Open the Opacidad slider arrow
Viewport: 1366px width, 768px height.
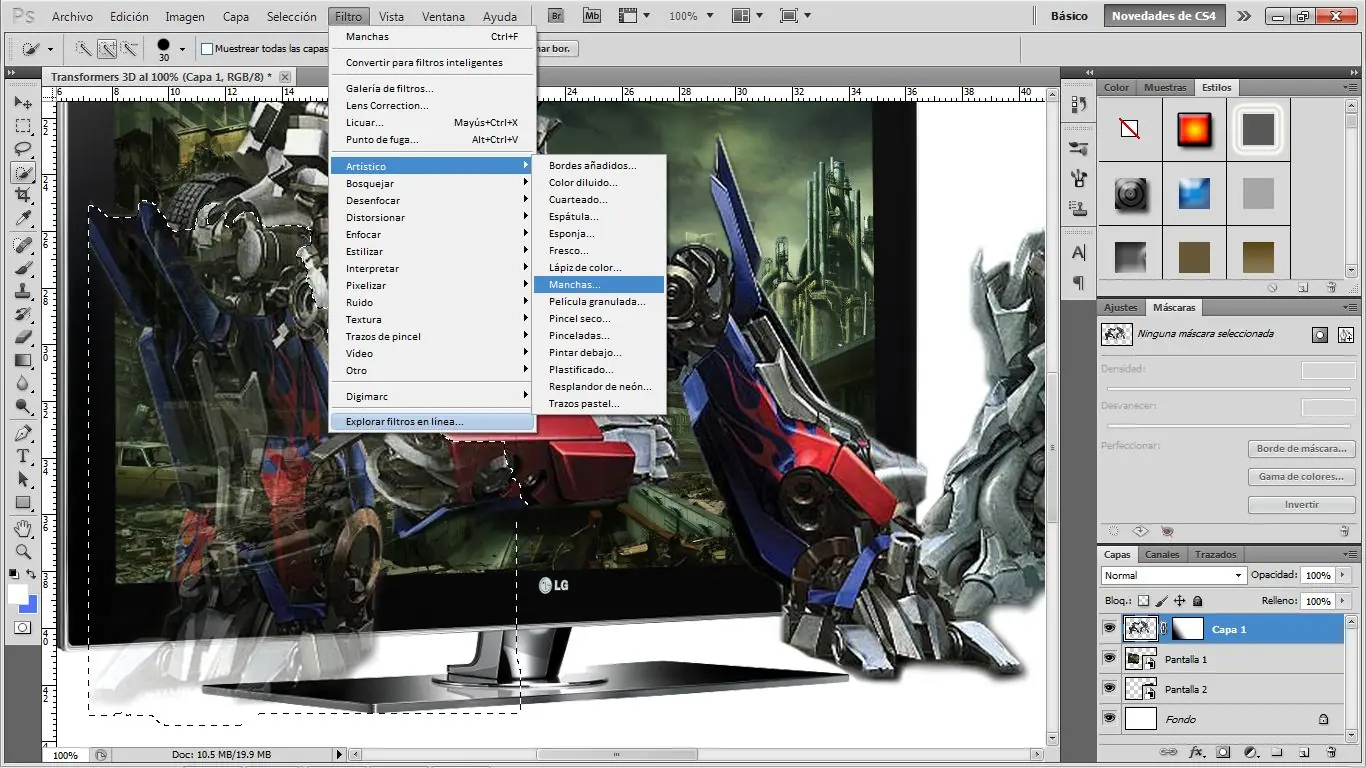point(1341,575)
